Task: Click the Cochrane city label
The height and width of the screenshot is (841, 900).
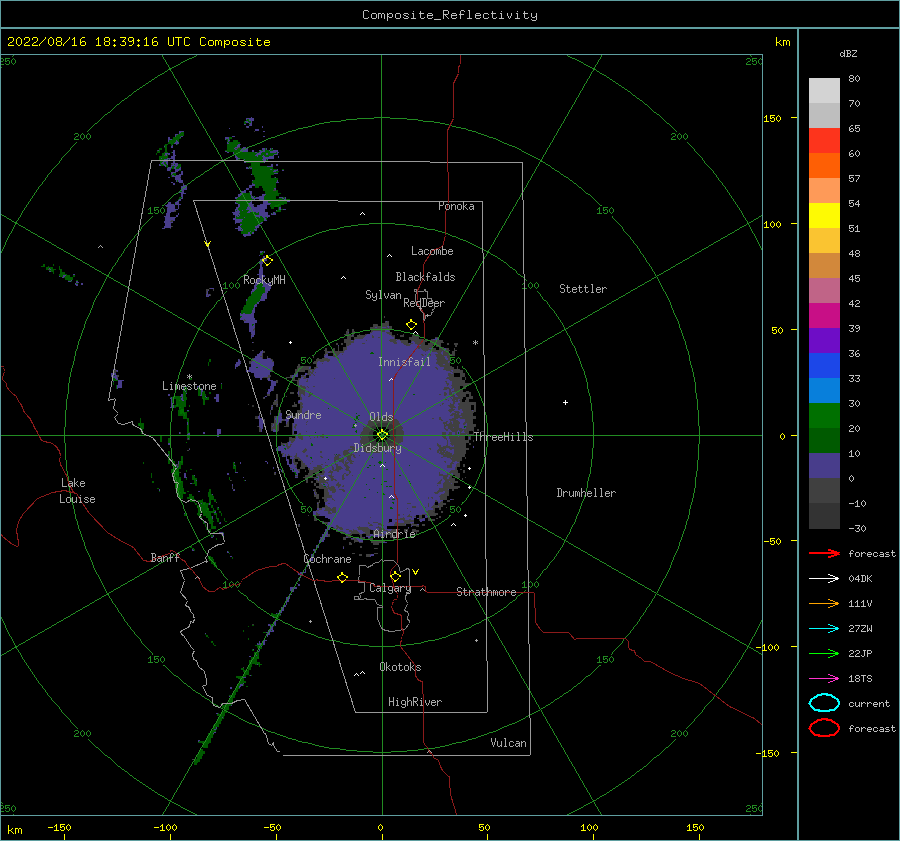Action: (x=327, y=559)
